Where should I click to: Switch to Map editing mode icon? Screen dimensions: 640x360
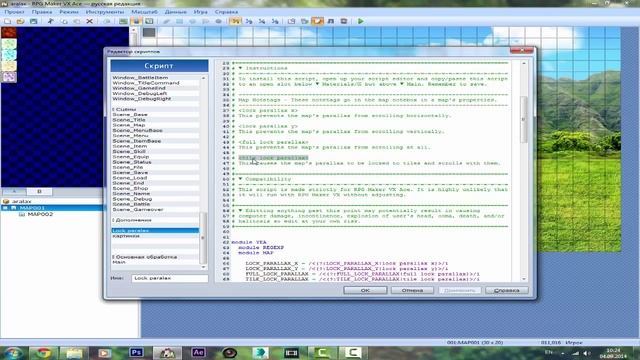pos(123,21)
